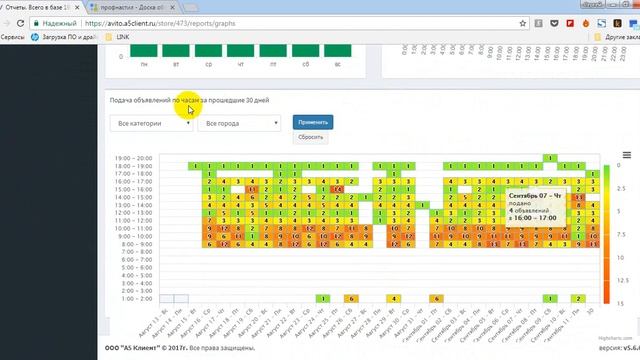This screenshot has height=360, width=640.
Task: Click the '12:00 – 13:00' row label
Action: pyautogui.click(x=133, y=213)
